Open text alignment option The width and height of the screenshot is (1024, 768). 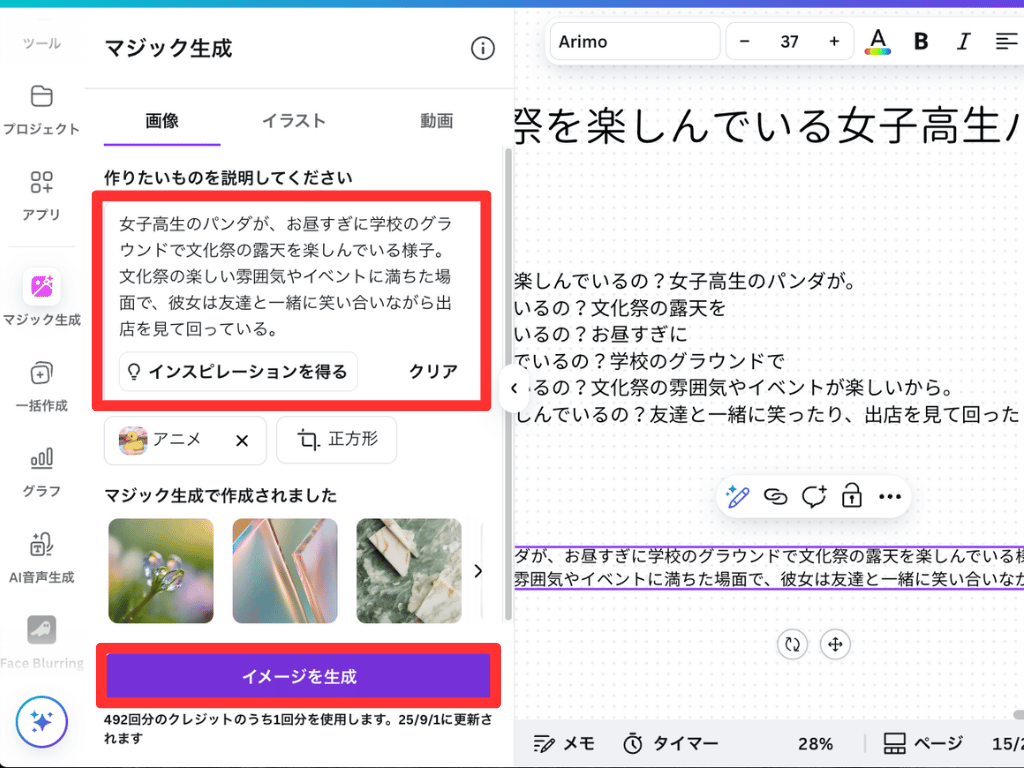1006,41
